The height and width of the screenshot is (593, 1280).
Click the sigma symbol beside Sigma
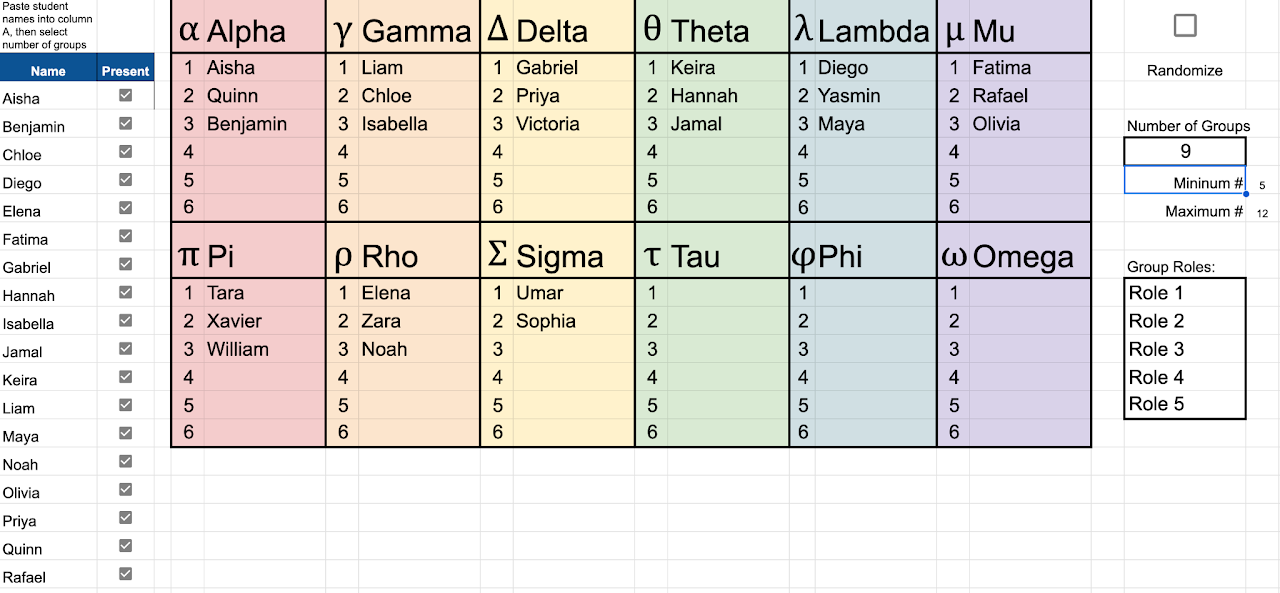click(x=497, y=255)
